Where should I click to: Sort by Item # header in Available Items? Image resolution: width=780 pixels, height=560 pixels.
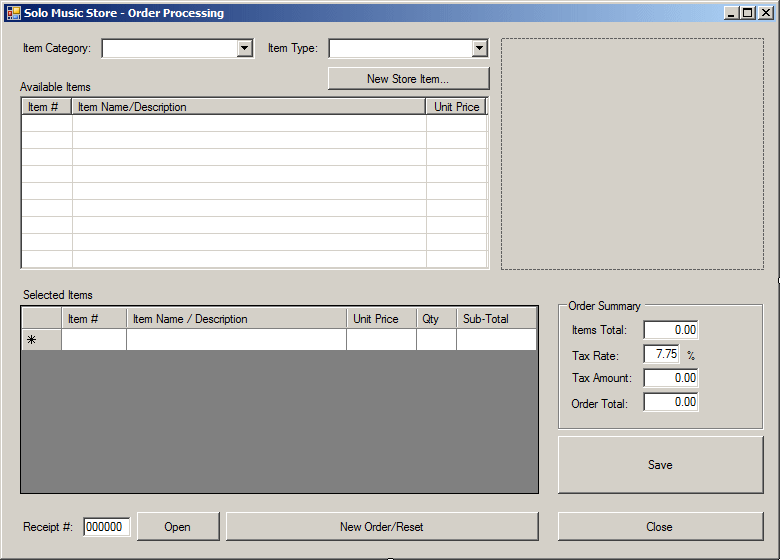tap(47, 107)
